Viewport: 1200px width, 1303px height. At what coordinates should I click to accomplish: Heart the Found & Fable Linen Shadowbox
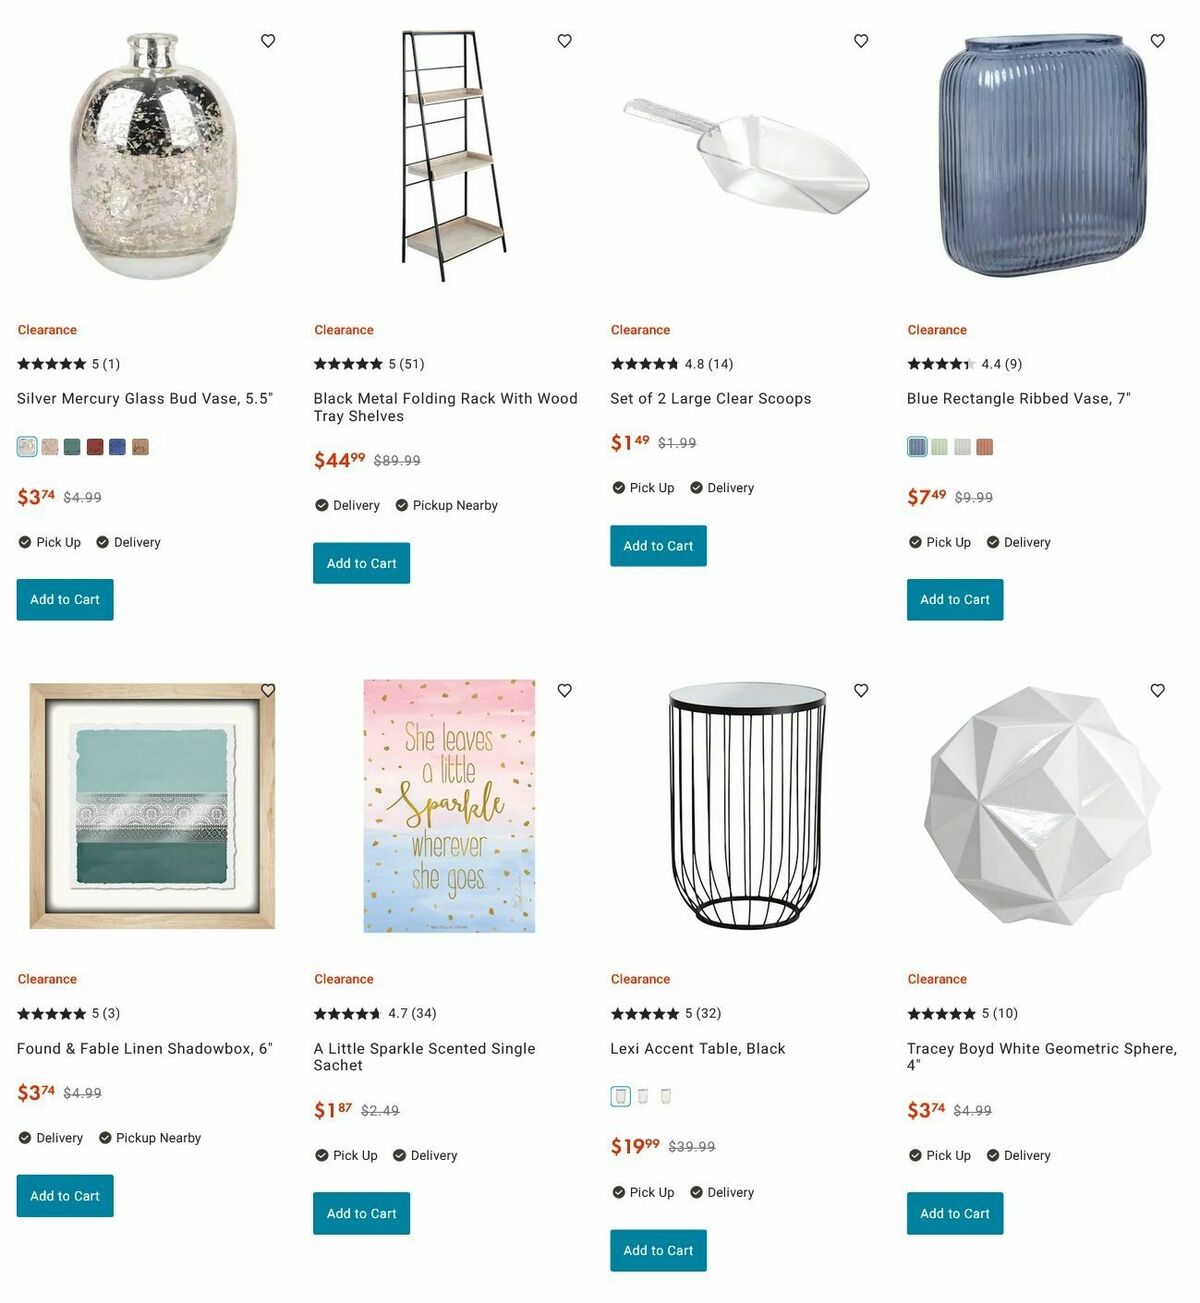point(268,690)
